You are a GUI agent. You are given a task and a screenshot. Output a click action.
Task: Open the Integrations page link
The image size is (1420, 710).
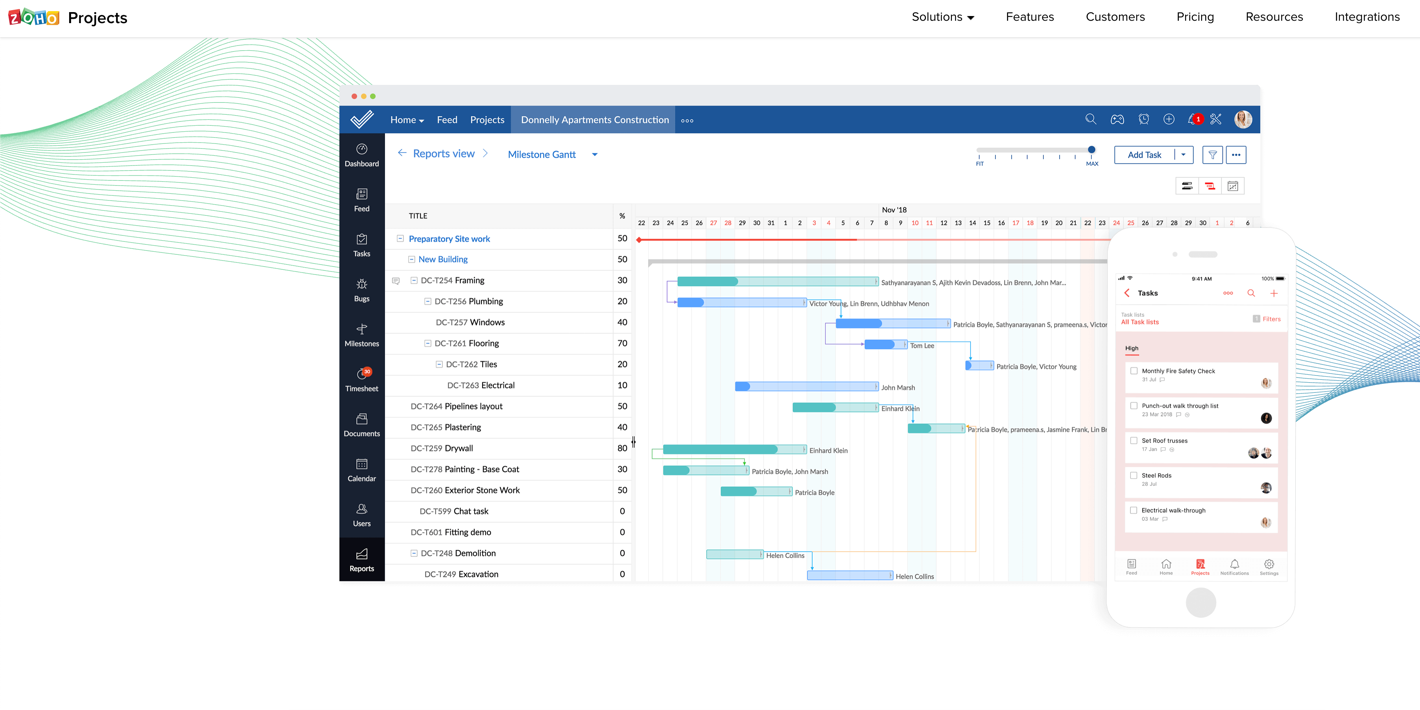pyautogui.click(x=1367, y=17)
